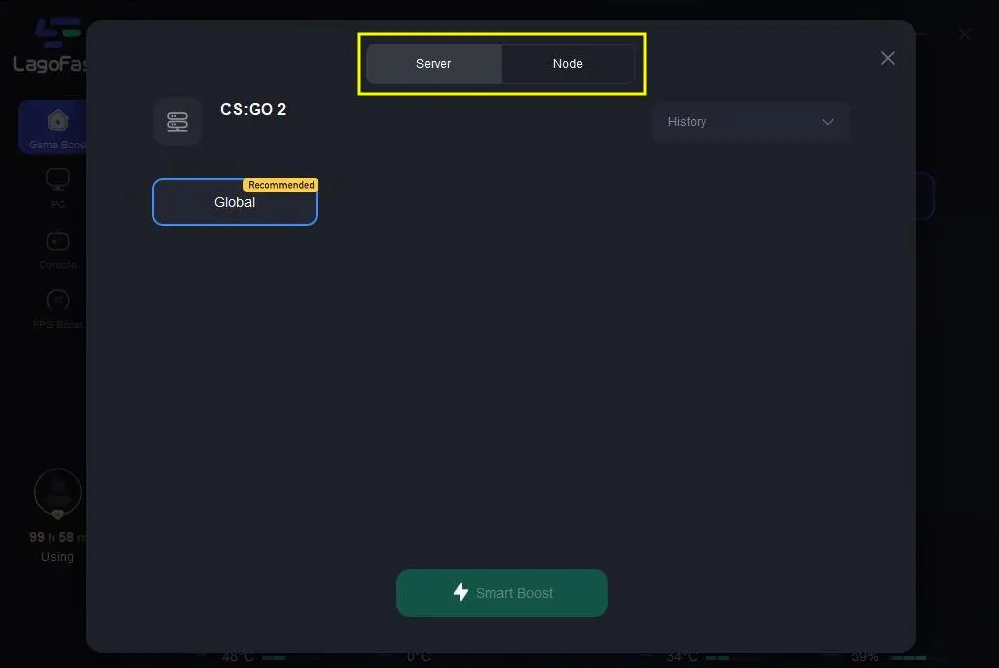Expand History using its chevron arrow

[828, 122]
